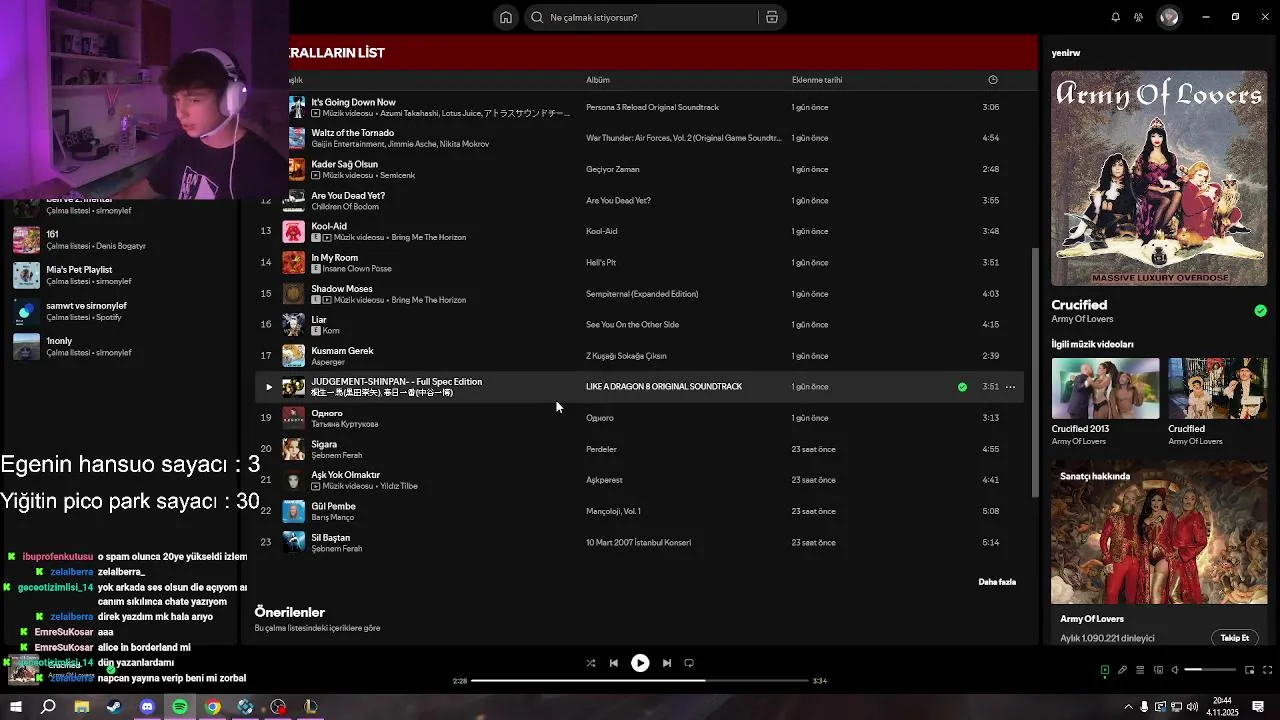Image resolution: width=1280 pixels, height=720 pixels.
Task: Open album See You On the Other Side
Action: click(632, 325)
